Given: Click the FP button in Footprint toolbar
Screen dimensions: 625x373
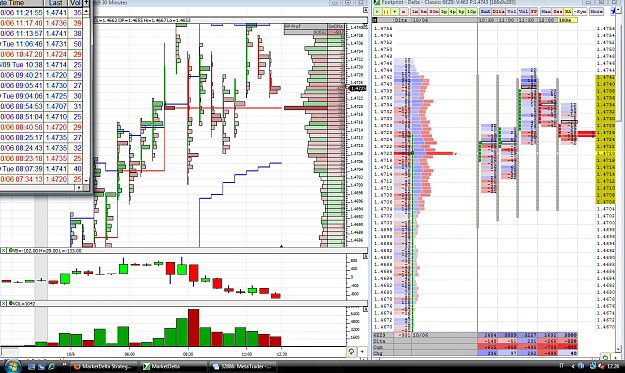Looking at the screenshot, I should coord(534,12).
